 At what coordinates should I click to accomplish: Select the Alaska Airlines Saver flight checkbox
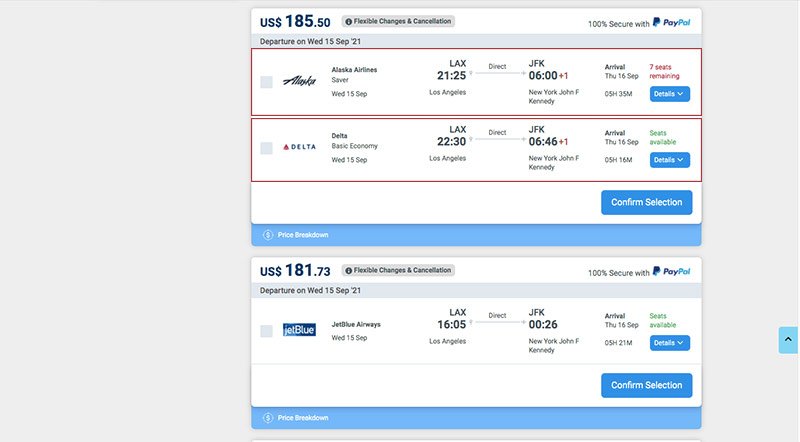point(266,82)
